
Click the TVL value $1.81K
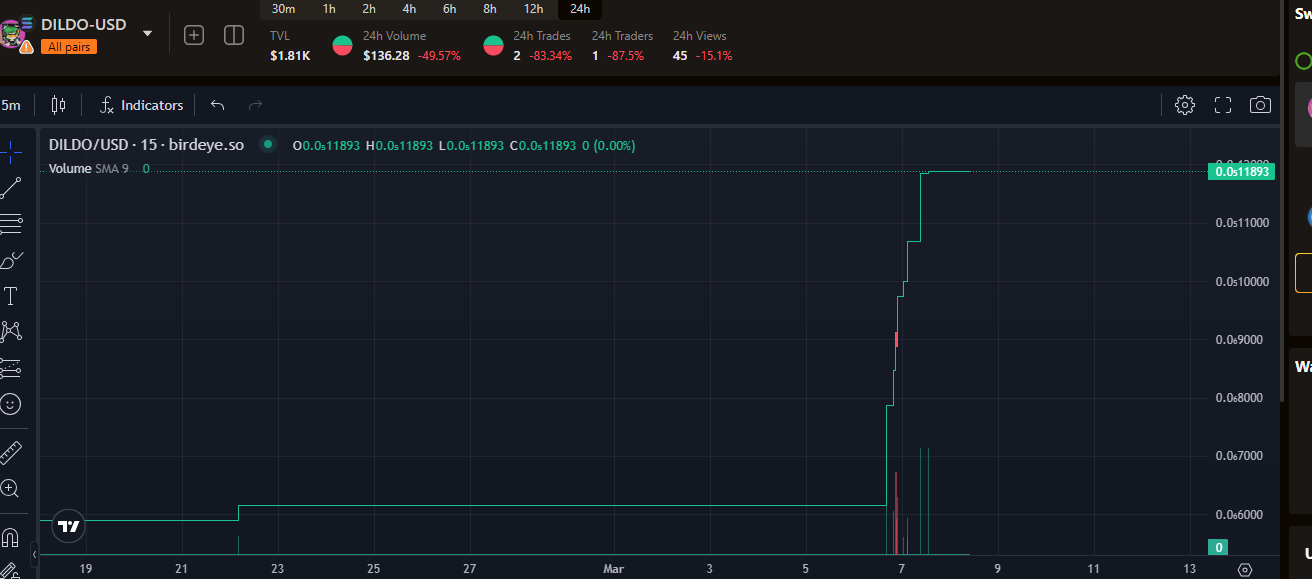pyautogui.click(x=290, y=56)
